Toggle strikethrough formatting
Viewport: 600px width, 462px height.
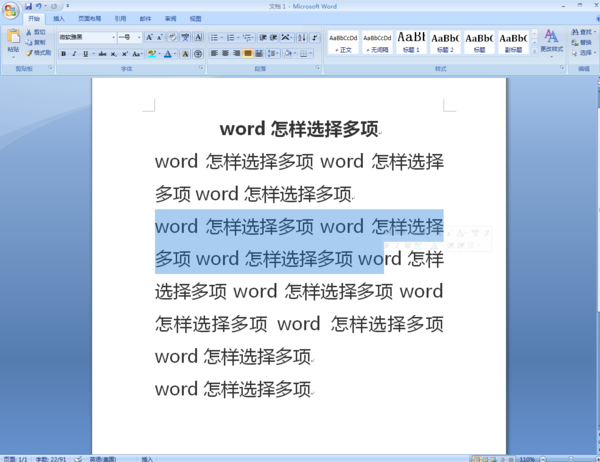[102, 54]
